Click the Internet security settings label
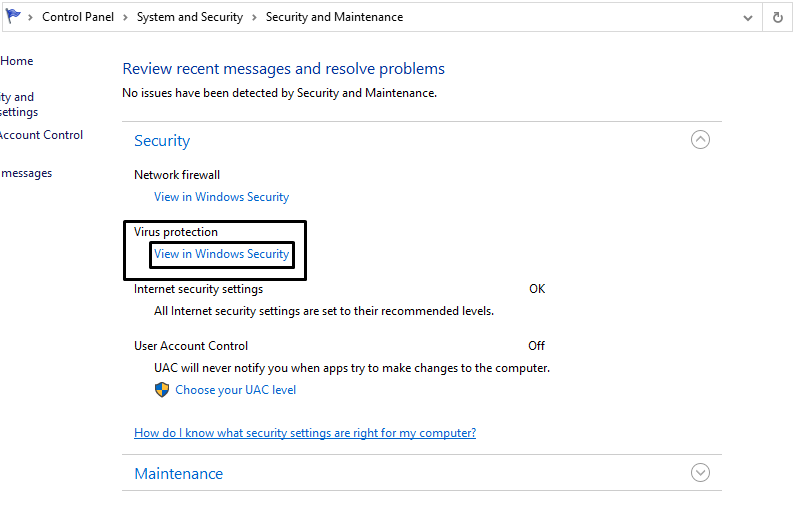This screenshot has height=505, width=795. pos(199,289)
